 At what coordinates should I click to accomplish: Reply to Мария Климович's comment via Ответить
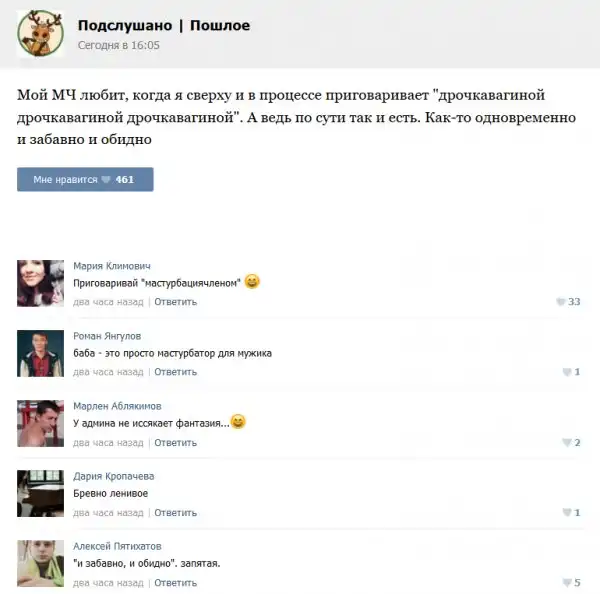pos(175,302)
